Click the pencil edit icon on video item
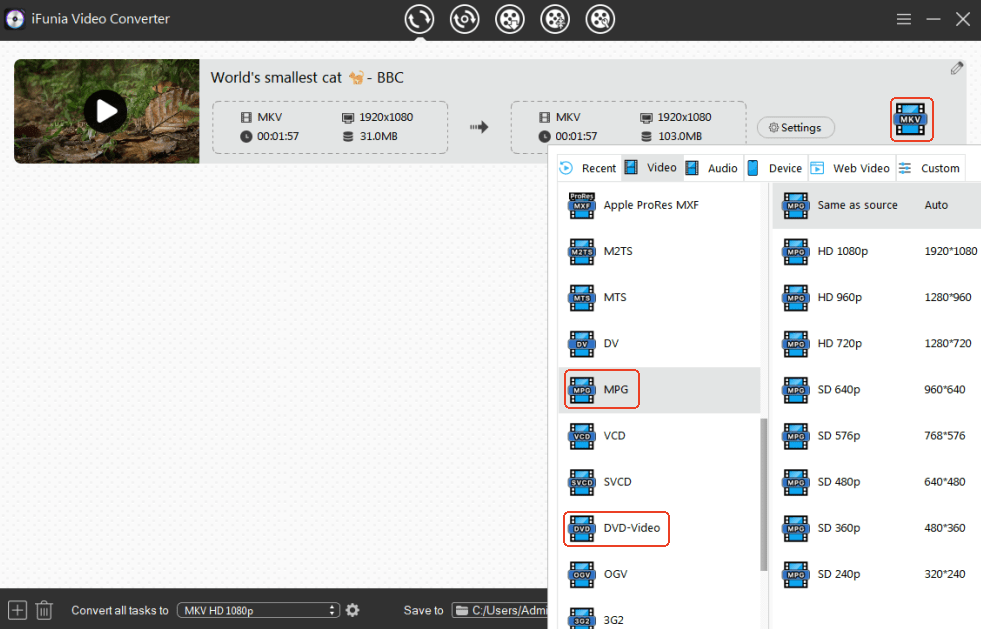The width and height of the screenshot is (981, 629). (957, 68)
